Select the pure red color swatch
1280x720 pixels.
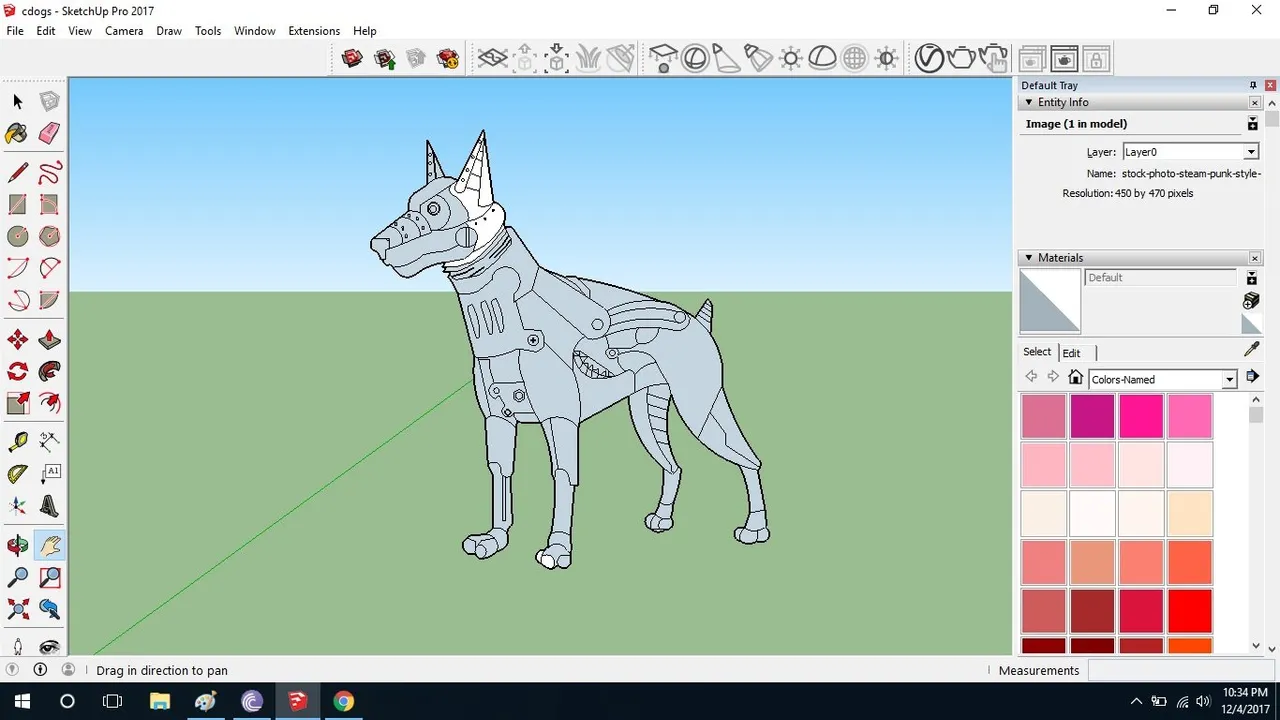click(x=1189, y=611)
